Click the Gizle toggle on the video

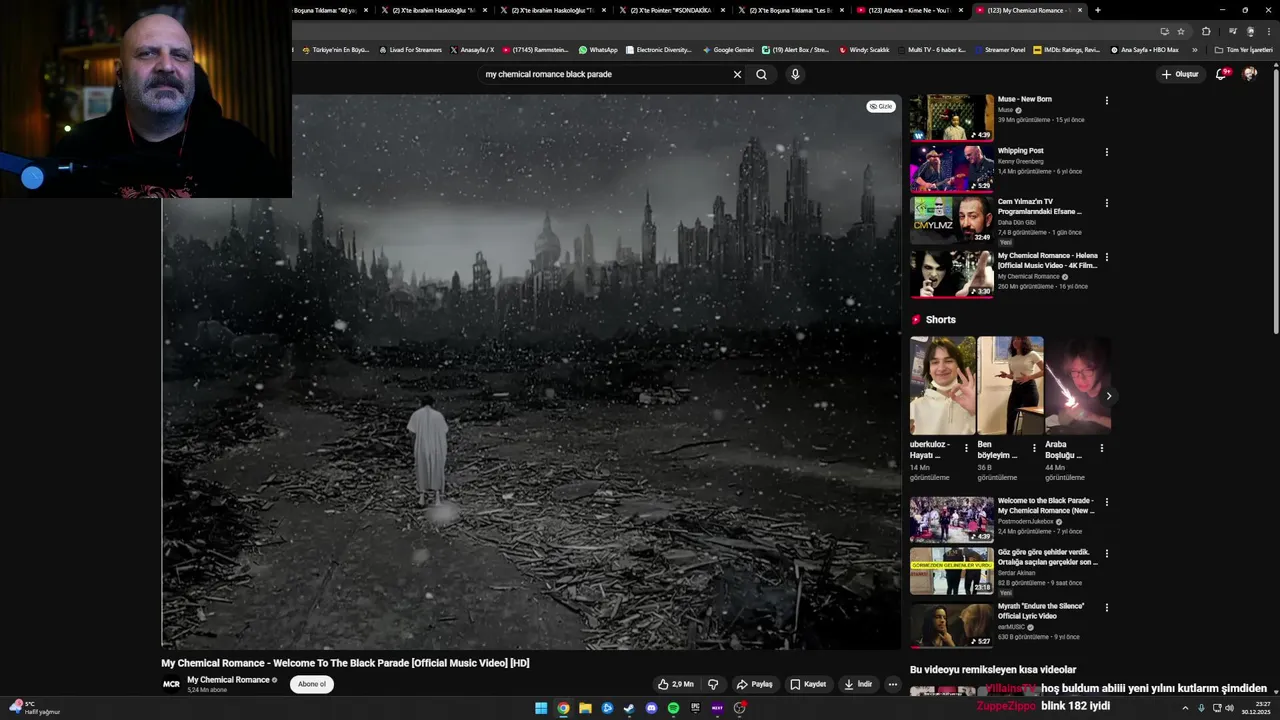[x=881, y=106]
